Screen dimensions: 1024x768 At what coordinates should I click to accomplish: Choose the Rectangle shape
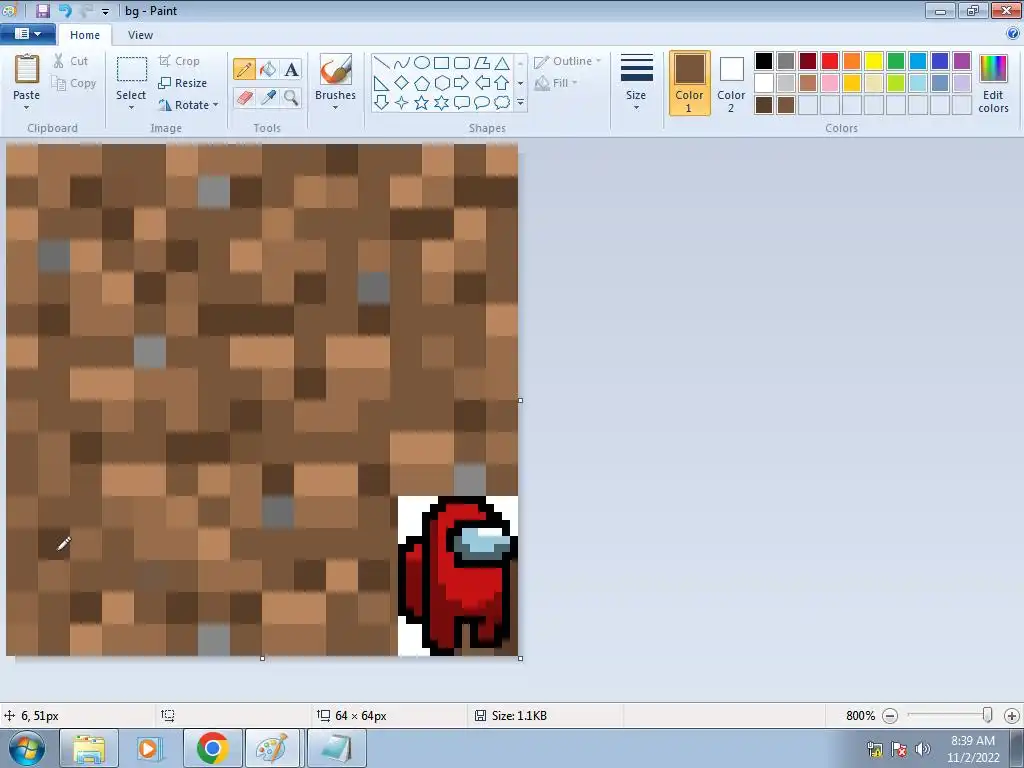pyautogui.click(x=442, y=63)
